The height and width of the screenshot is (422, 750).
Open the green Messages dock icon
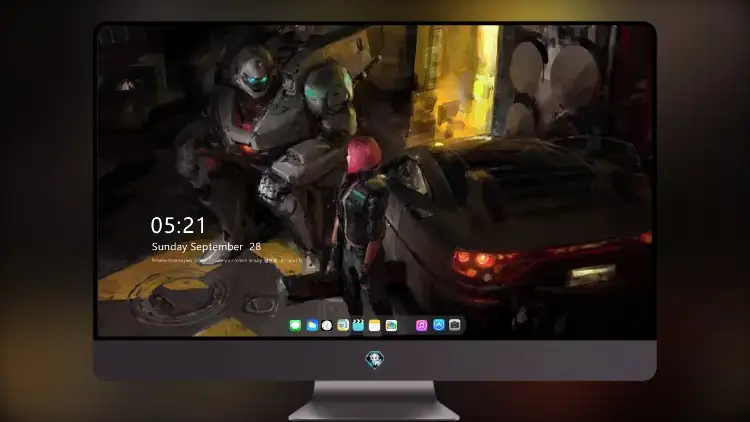tap(295, 325)
